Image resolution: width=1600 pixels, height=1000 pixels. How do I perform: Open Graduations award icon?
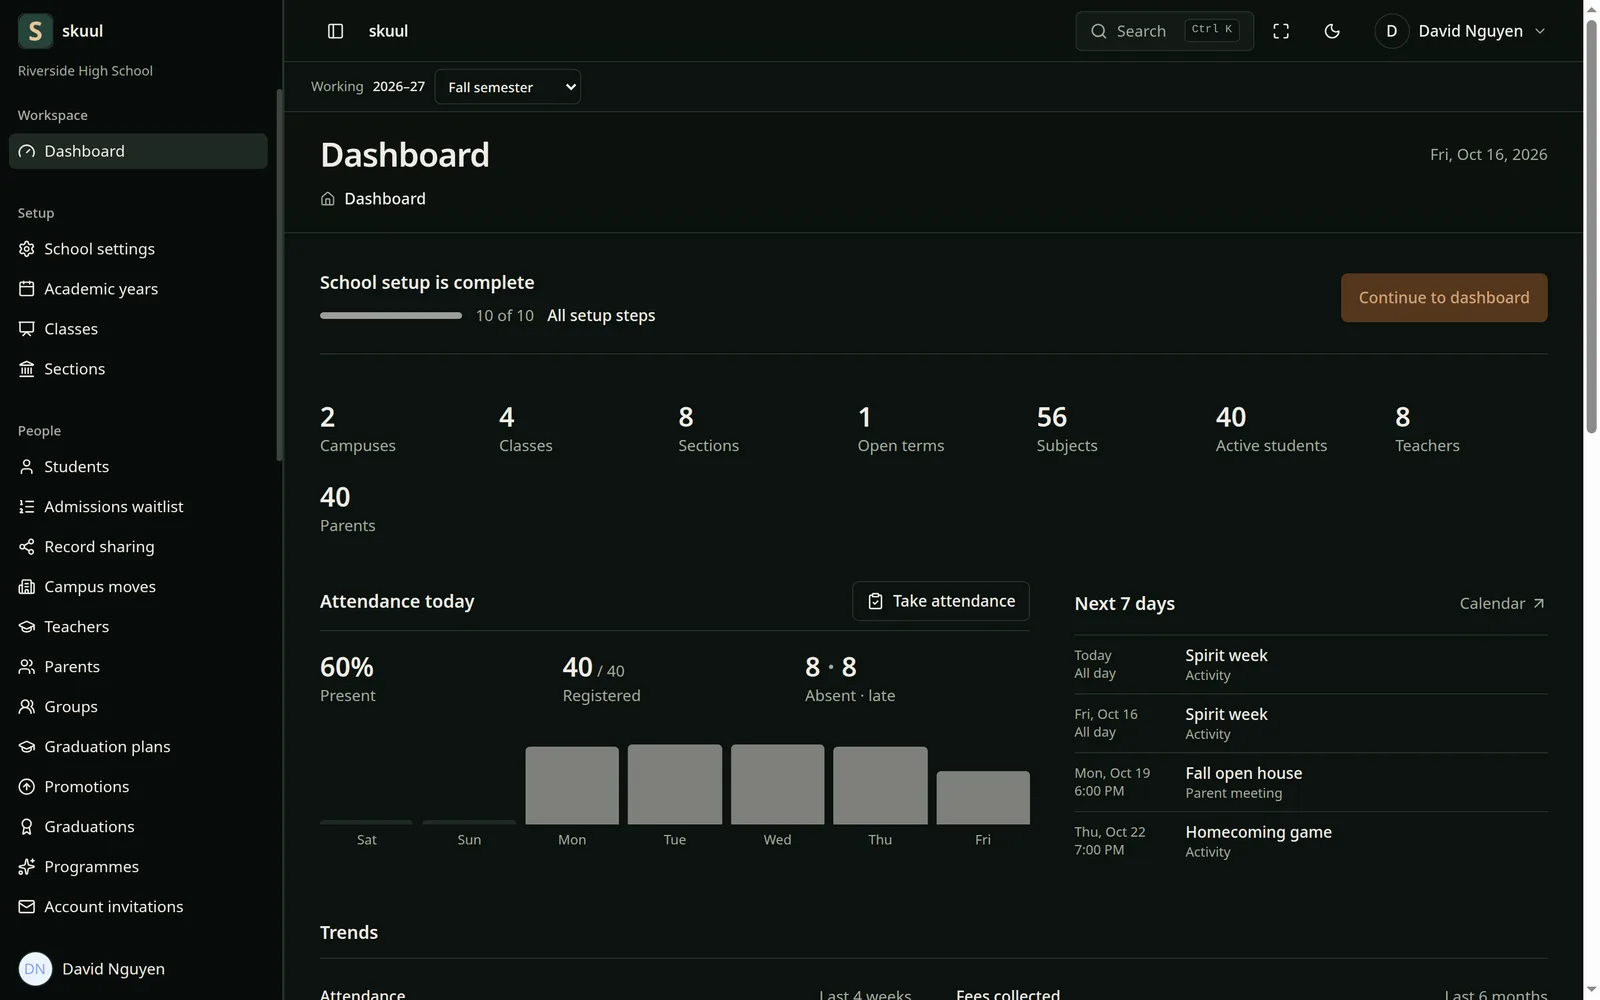click(x=27, y=827)
